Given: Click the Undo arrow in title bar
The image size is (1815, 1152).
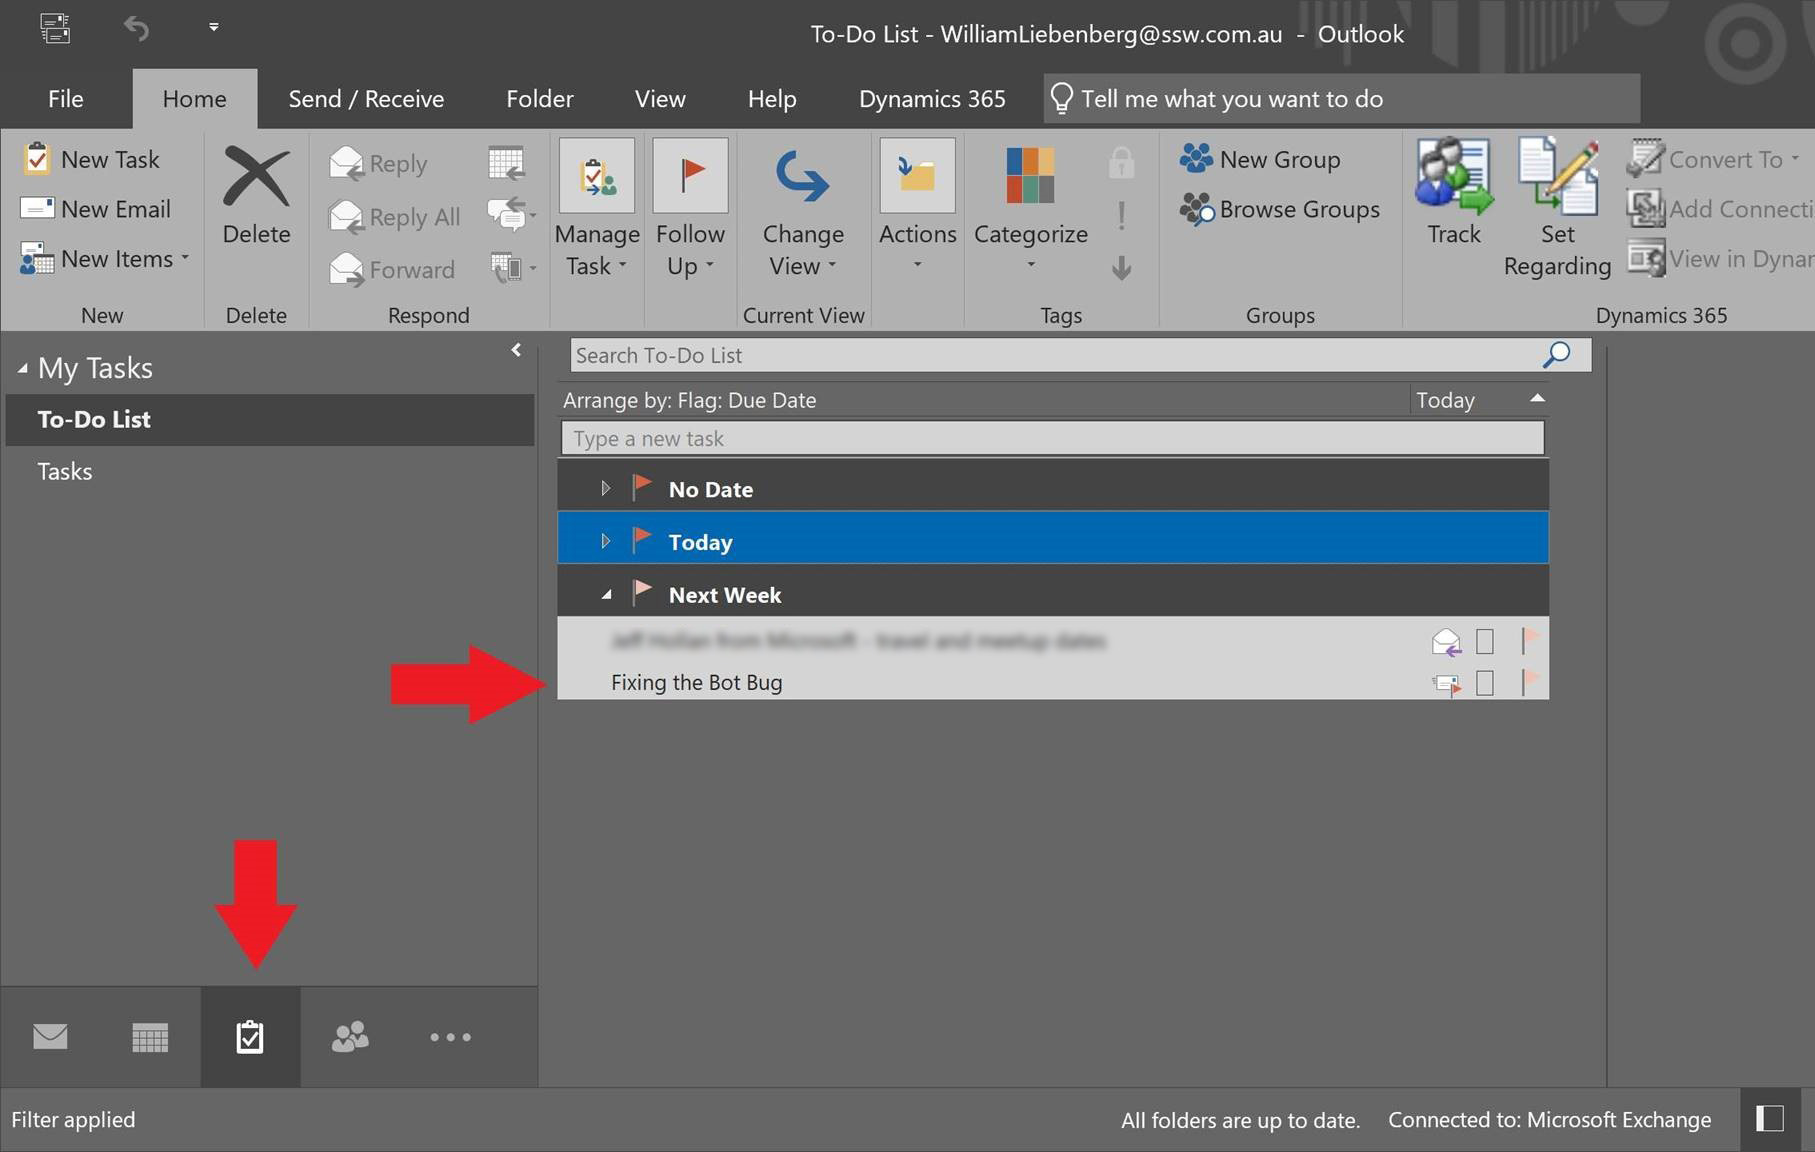Looking at the screenshot, I should [136, 28].
